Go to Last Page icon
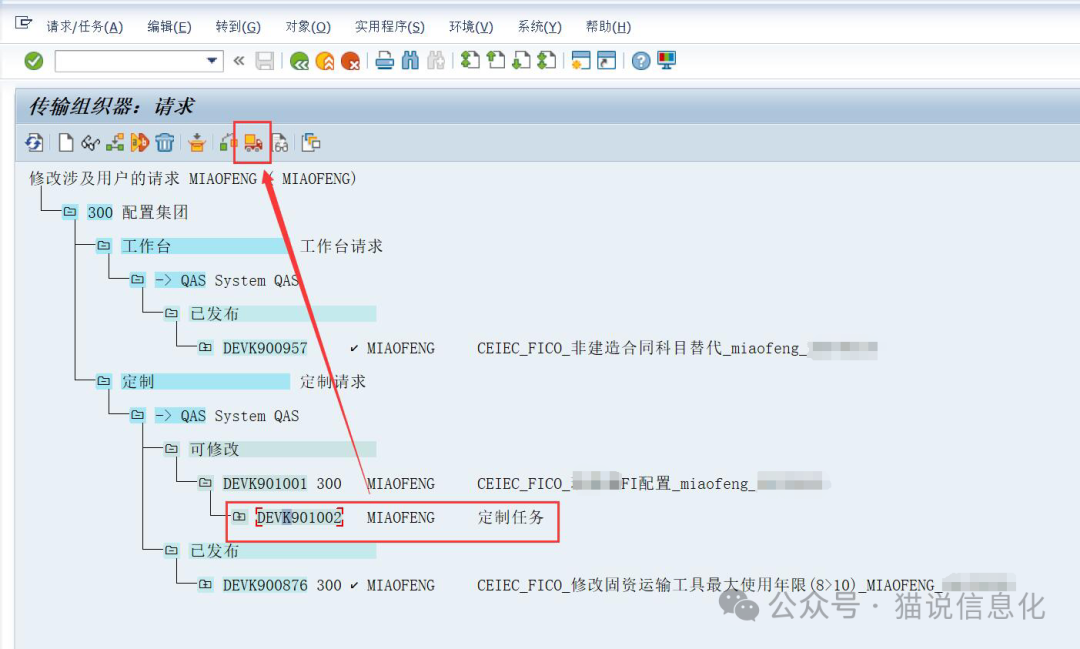 pos(547,61)
